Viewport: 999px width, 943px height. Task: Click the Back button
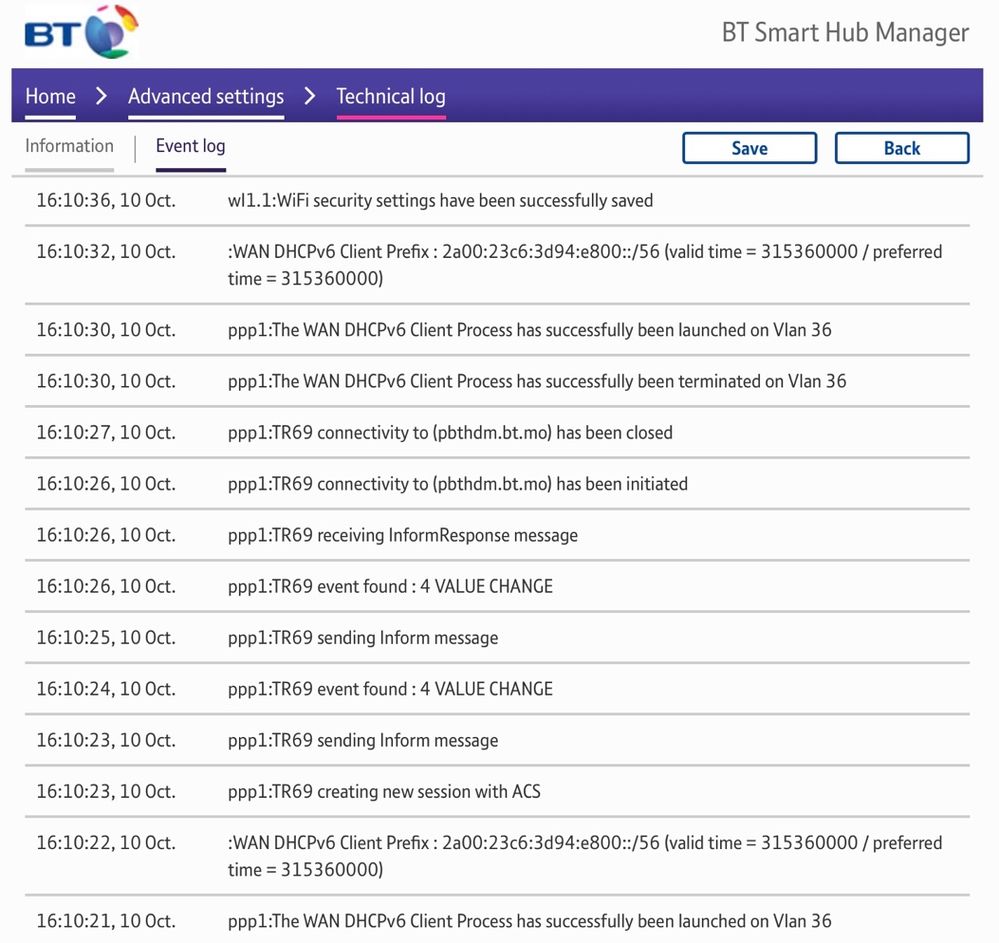pyautogui.click(x=901, y=148)
